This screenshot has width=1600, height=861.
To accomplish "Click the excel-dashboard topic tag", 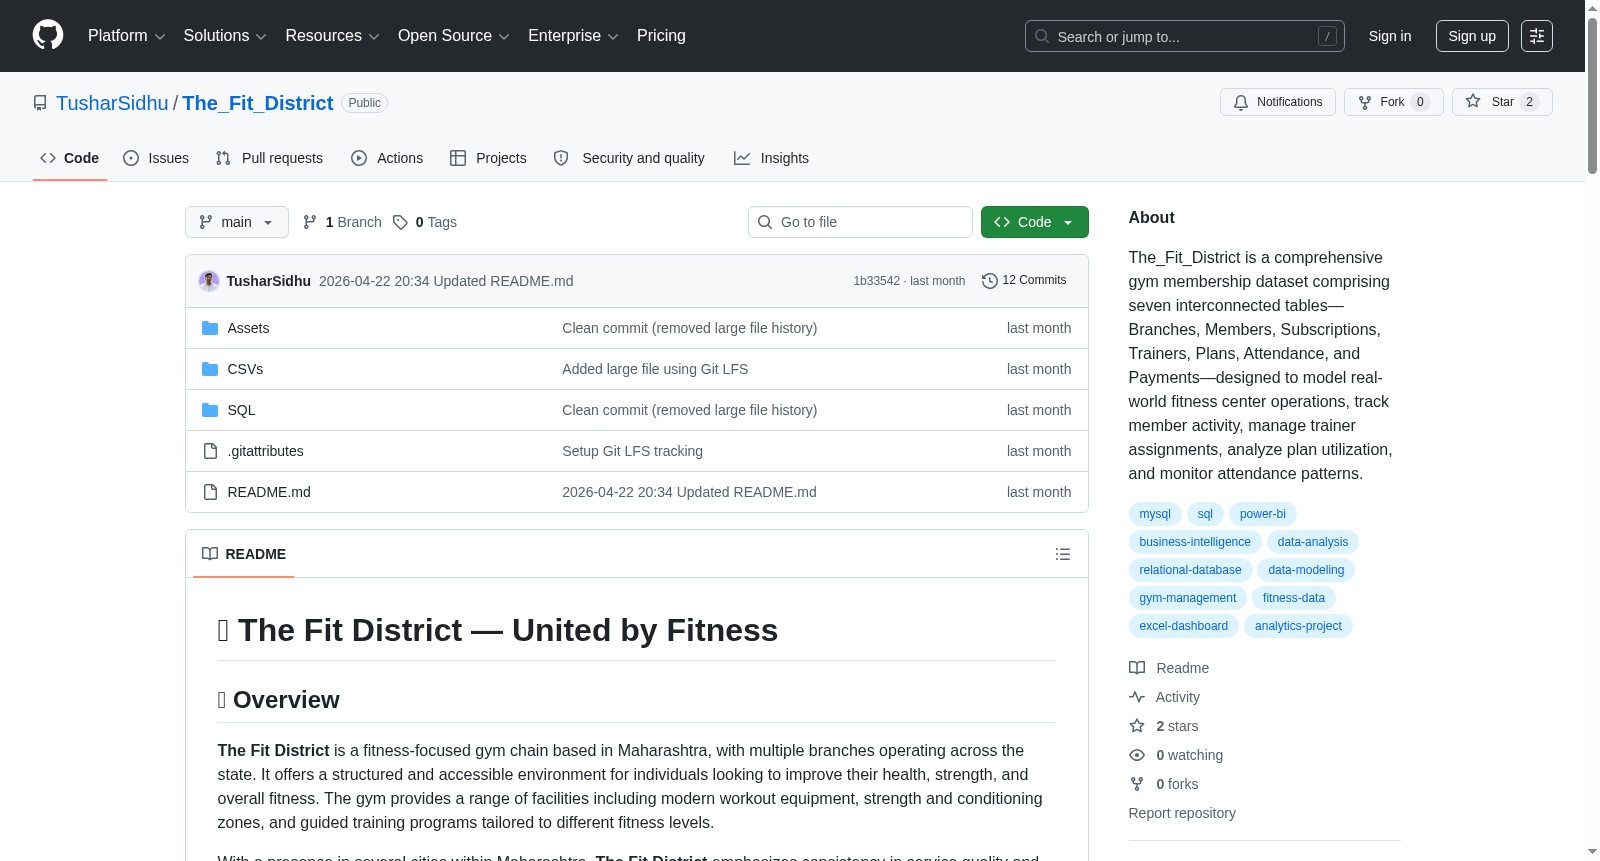I will point(1184,626).
